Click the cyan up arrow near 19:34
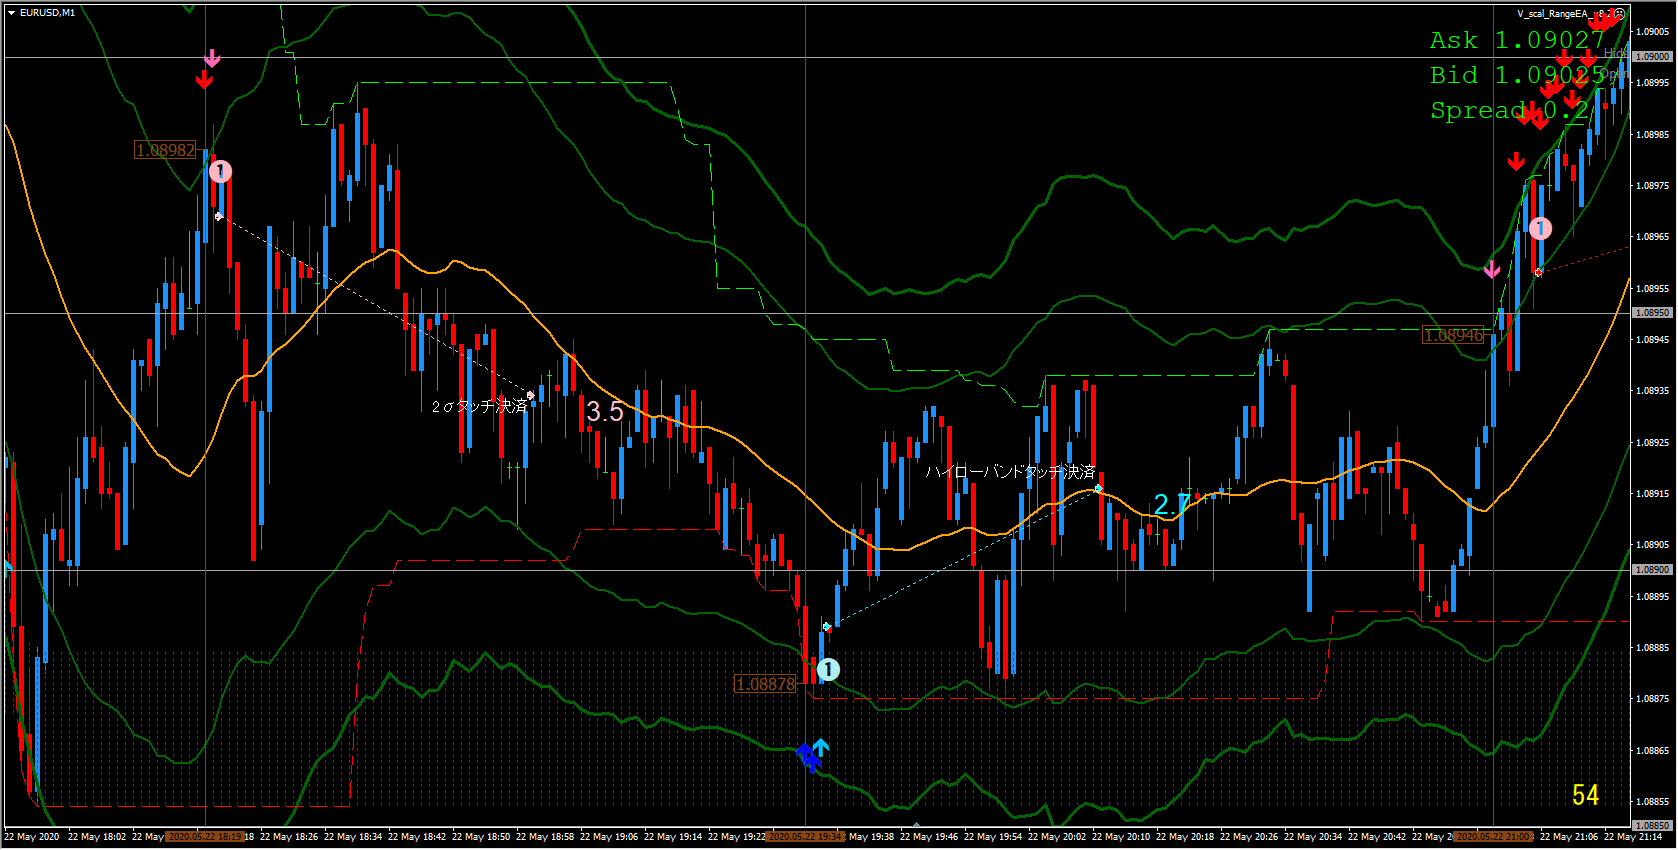Viewport: 1678px width, 850px height. tap(820, 747)
